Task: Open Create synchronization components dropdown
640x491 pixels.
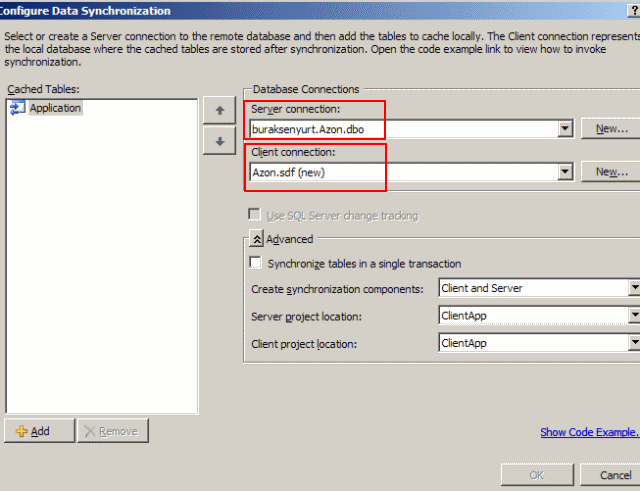Action: (537, 288)
